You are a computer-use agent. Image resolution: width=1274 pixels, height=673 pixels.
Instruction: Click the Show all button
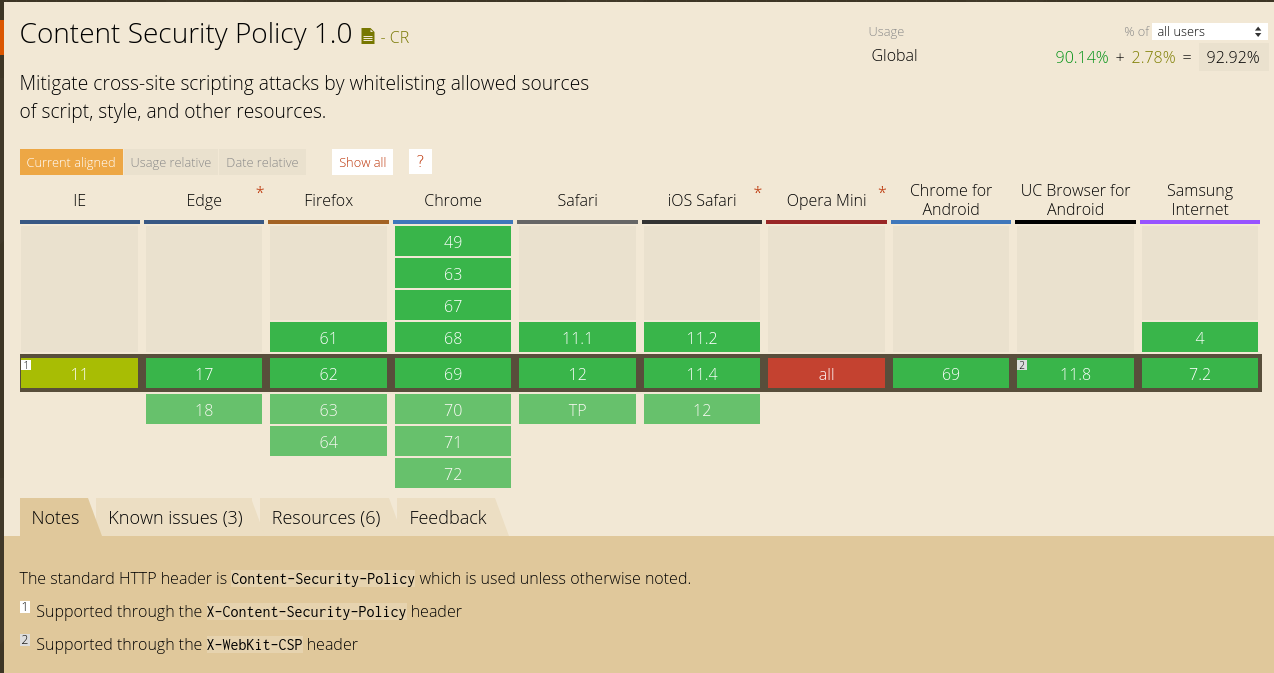coord(362,162)
